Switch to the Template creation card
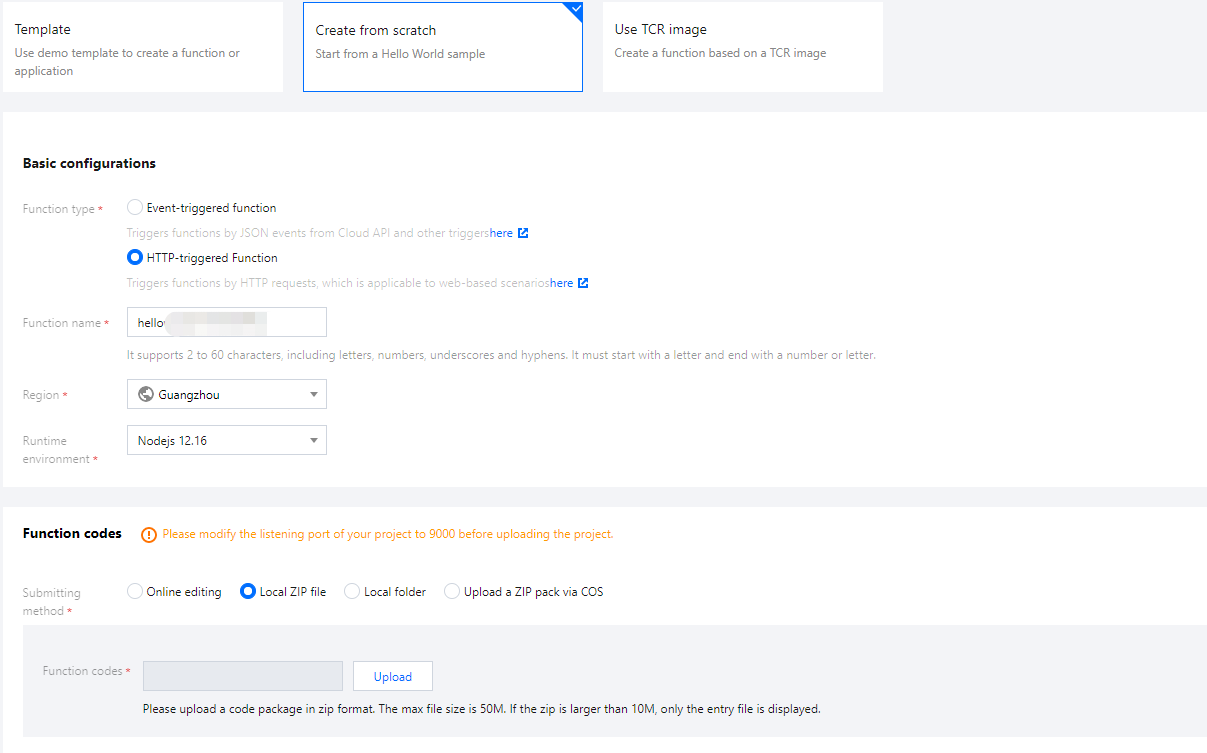This screenshot has height=753, width=1207. (143, 47)
